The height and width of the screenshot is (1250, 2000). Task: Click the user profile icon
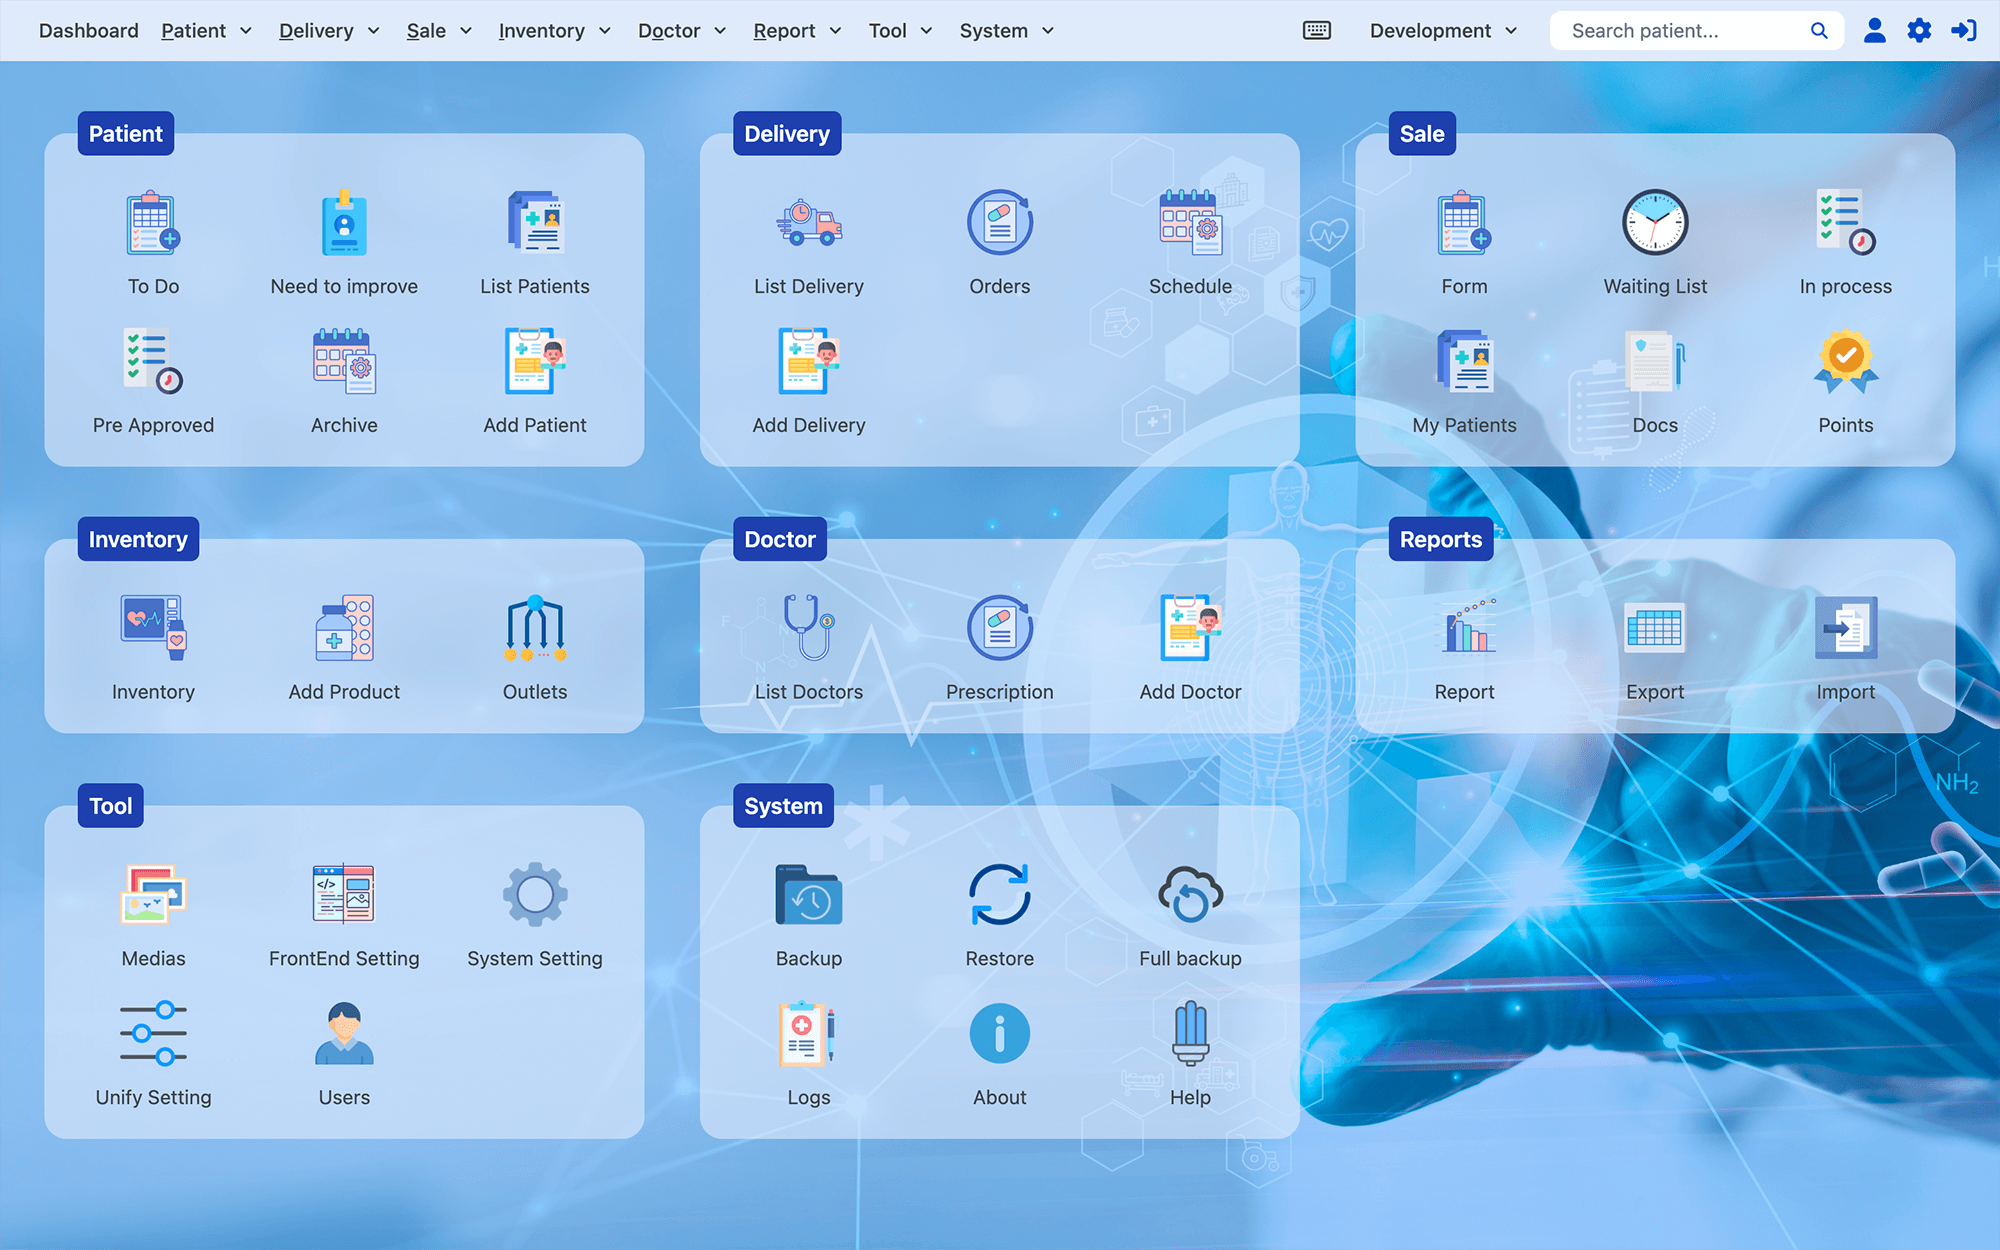[x=1874, y=30]
